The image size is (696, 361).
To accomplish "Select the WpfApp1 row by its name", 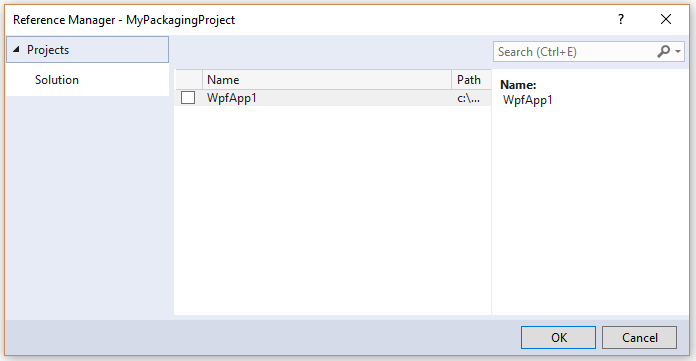I will coord(232,98).
